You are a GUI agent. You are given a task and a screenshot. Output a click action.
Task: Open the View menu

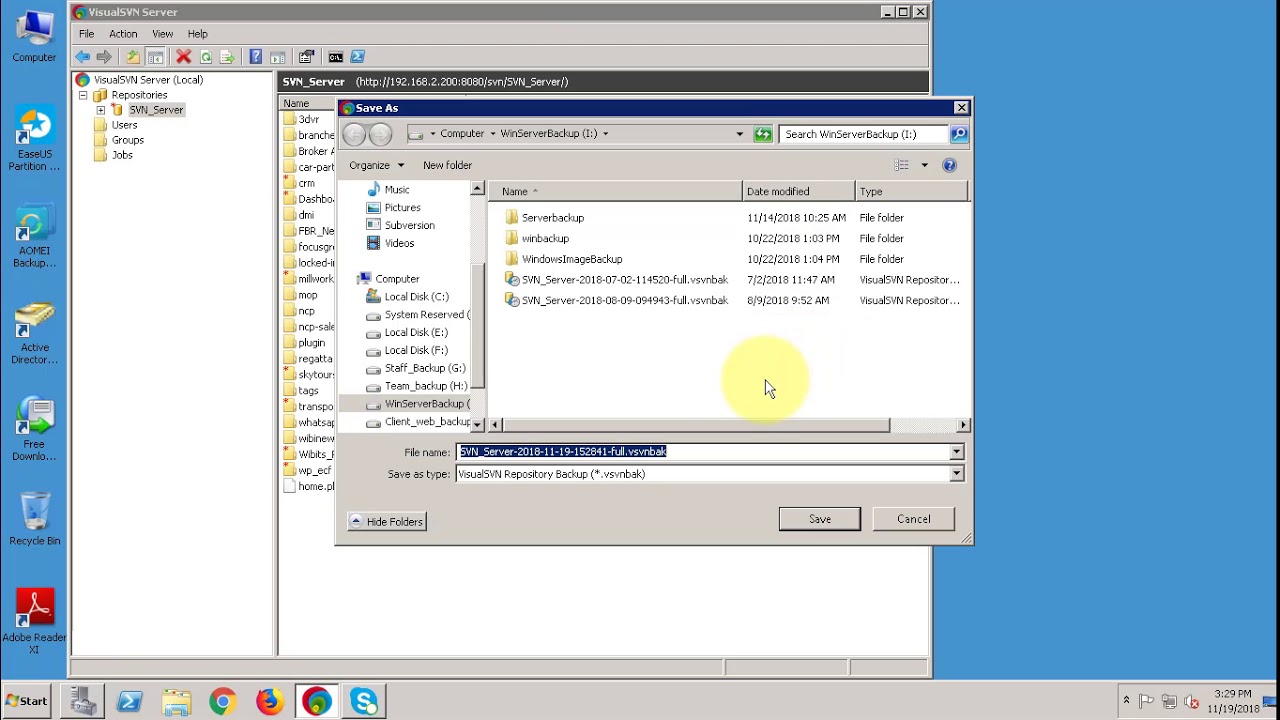point(162,34)
